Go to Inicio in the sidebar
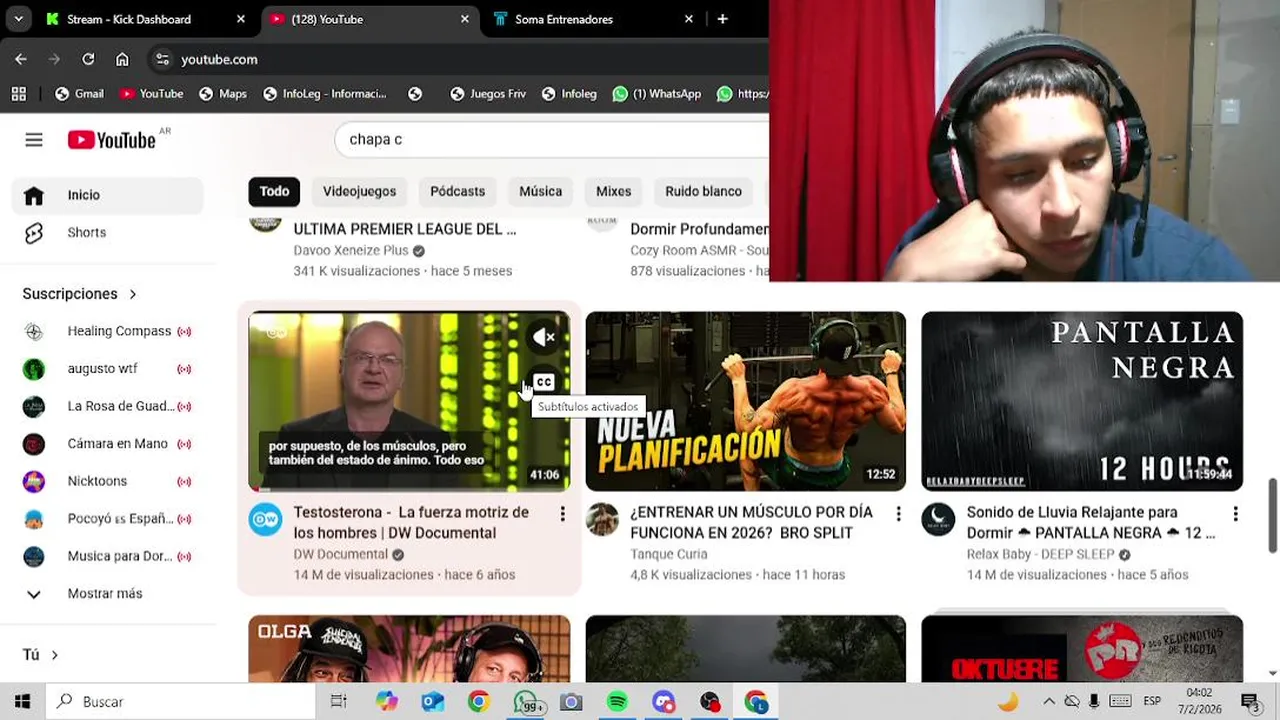Viewport: 1280px width, 720px height. 108,195
